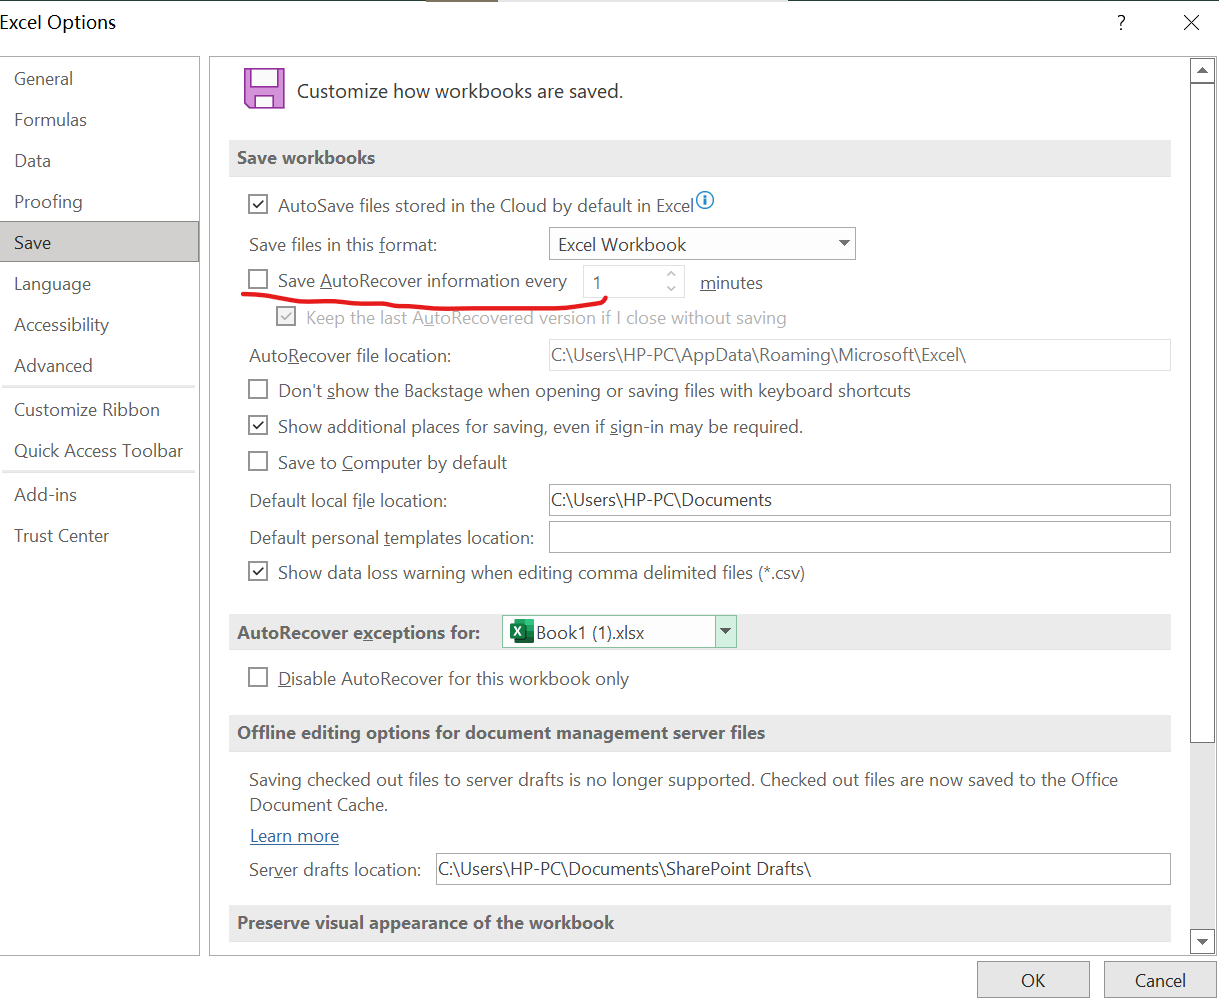
Task: Open the AutoRecover exceptions workbook dropdown arrow
Action: [x=726, y=632]
